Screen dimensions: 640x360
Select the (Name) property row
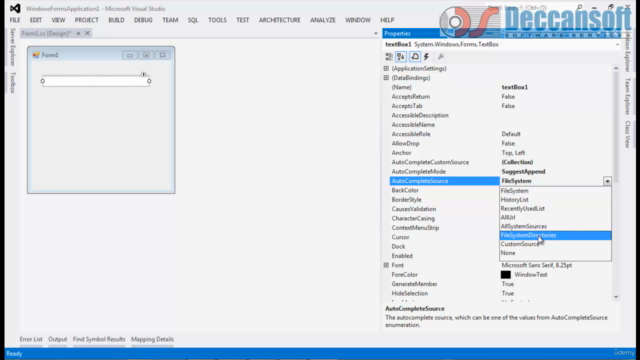pyautogui.click(x=501, y=87)
